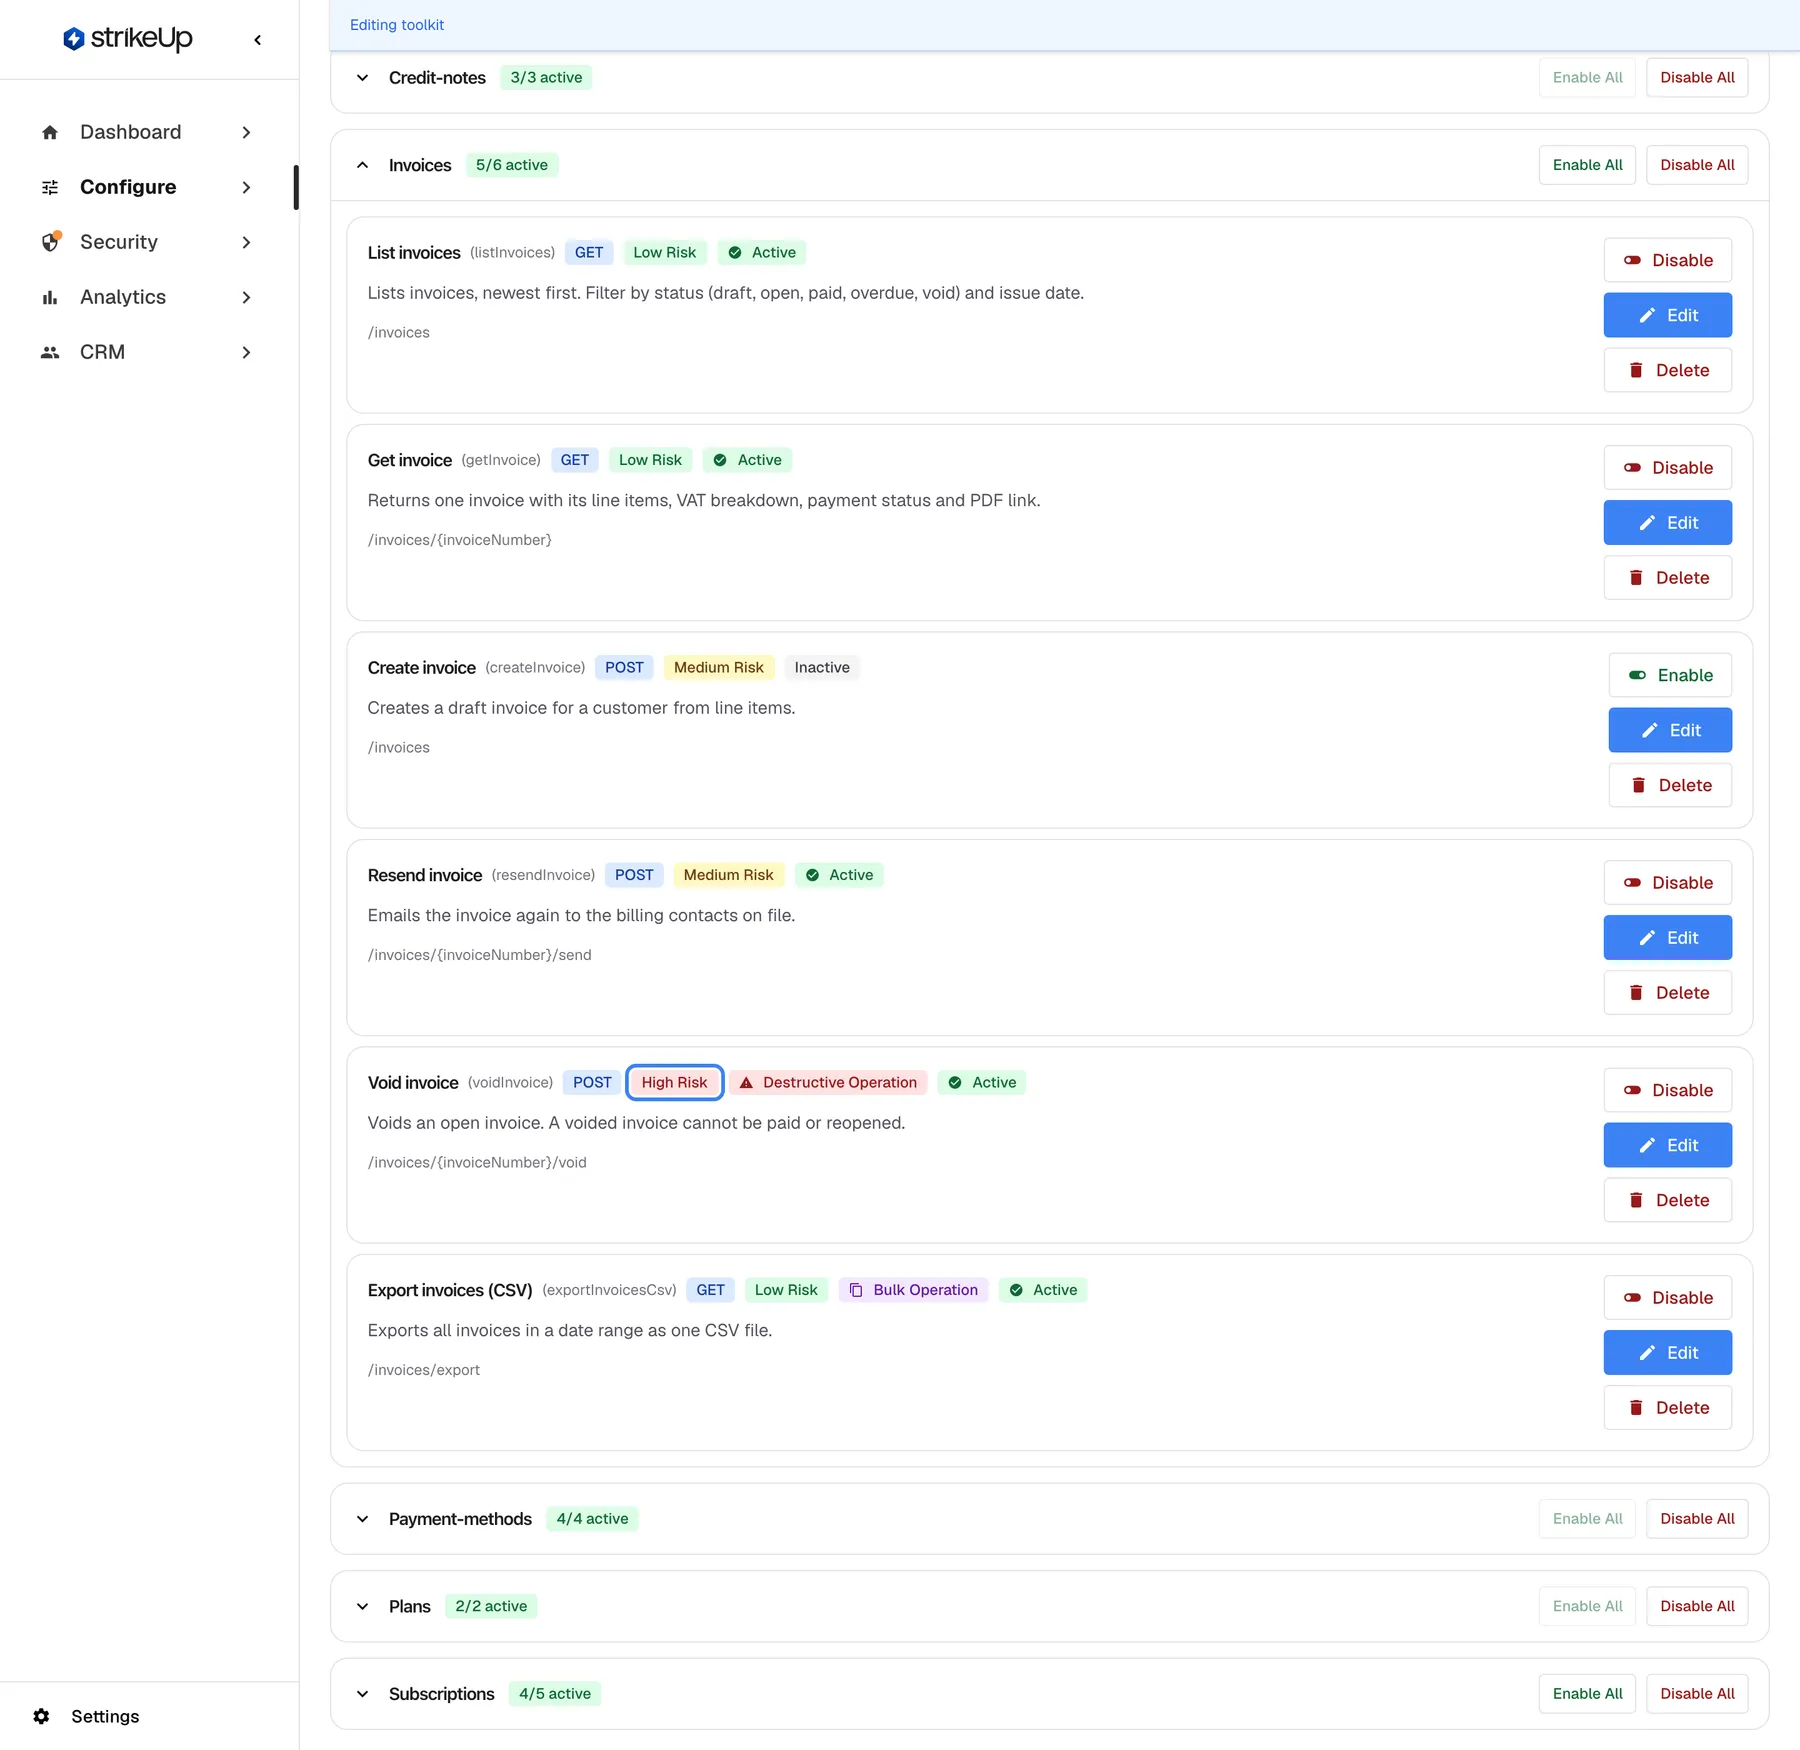Screen dimensions: 1800x1750
Task: Click the Editing toolkit breadcrumb text
Action: pyautogui.click(x=397, y=25)
